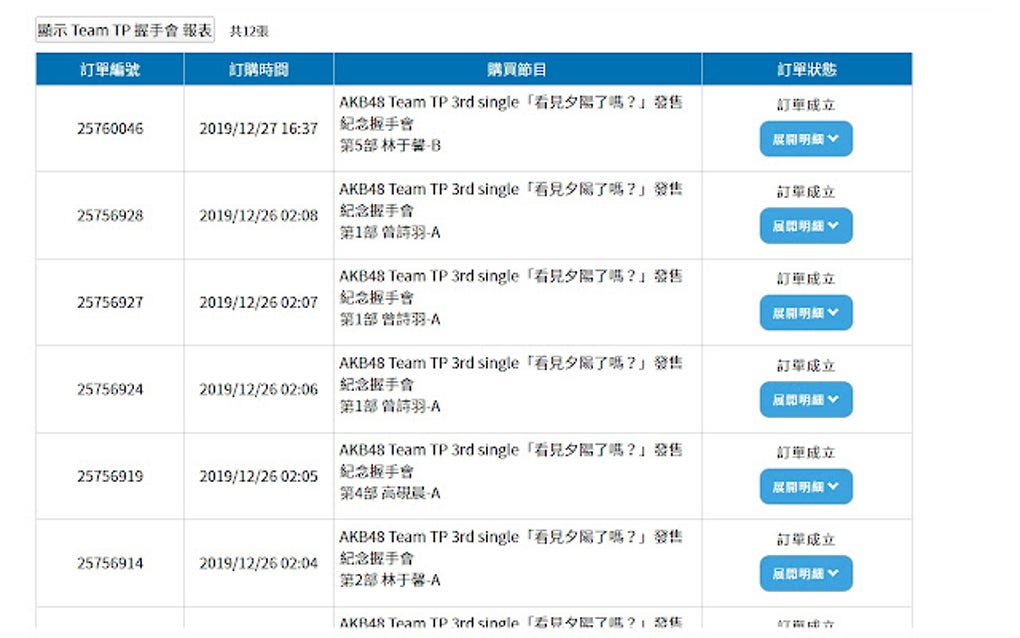Screen dimensions: 1020x638
Task: Click 第1部 曾詩羽-A in order 25756928
Action: pos(390,233)
